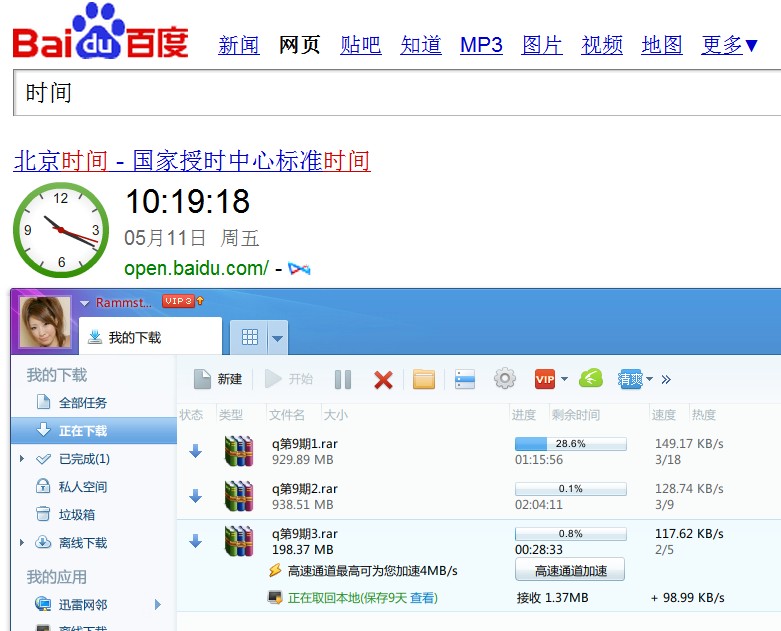781x631 pixels.
Task: Click the Baidu search input field
Action: tap(400, 94)
